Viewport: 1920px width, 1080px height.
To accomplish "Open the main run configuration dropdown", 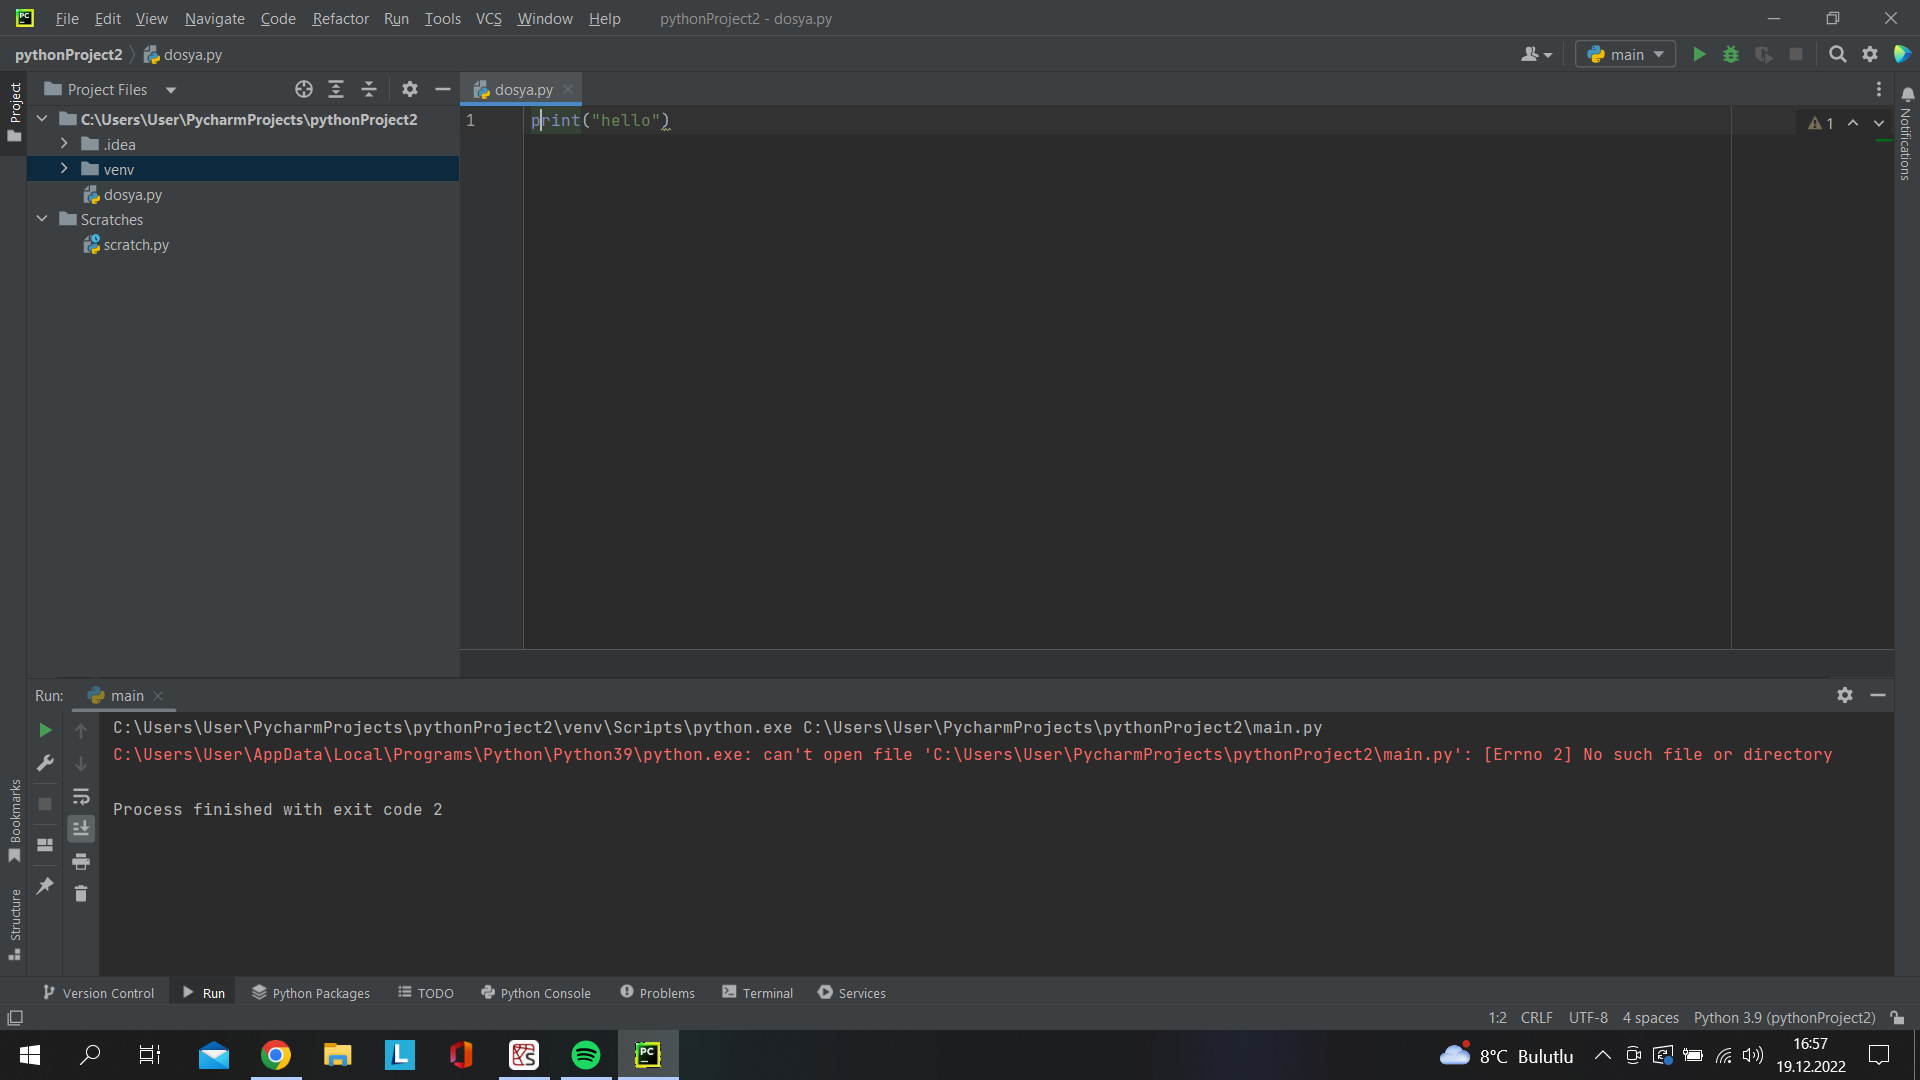I will tap(1625, 55).
